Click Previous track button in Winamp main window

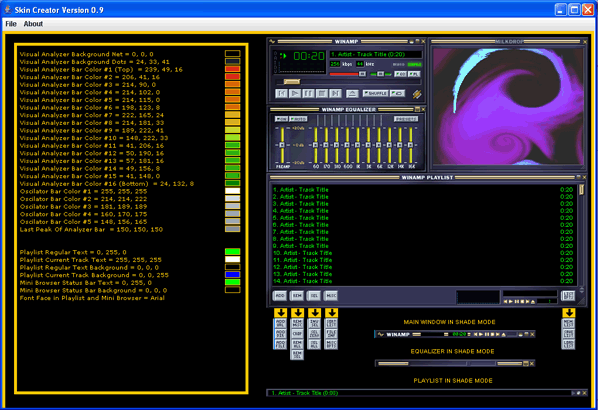pyautogui.click(x=281, y=93)
